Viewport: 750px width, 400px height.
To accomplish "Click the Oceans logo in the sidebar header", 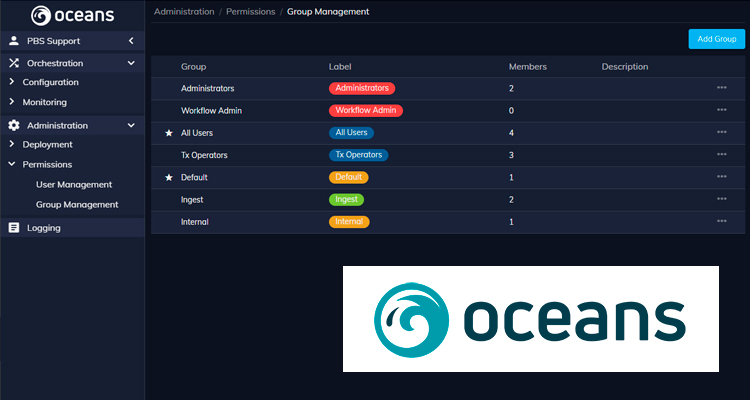I will (73, 15).
